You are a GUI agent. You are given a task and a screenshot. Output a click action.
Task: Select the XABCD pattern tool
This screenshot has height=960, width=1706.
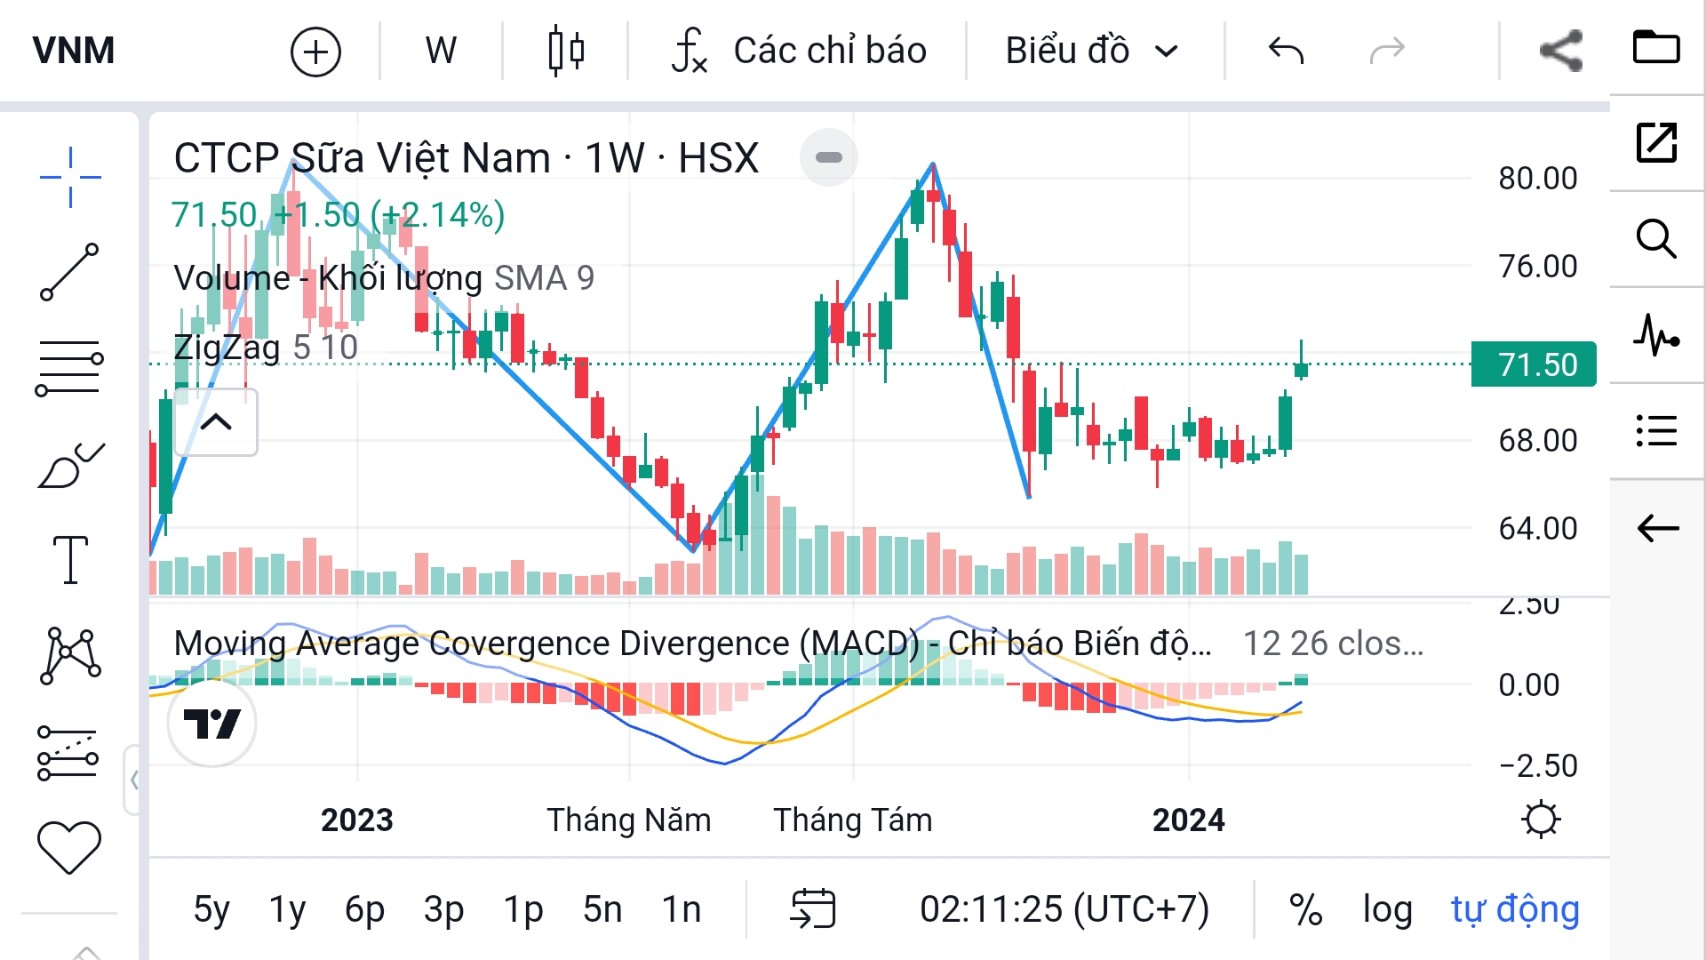tap(70, 655)
